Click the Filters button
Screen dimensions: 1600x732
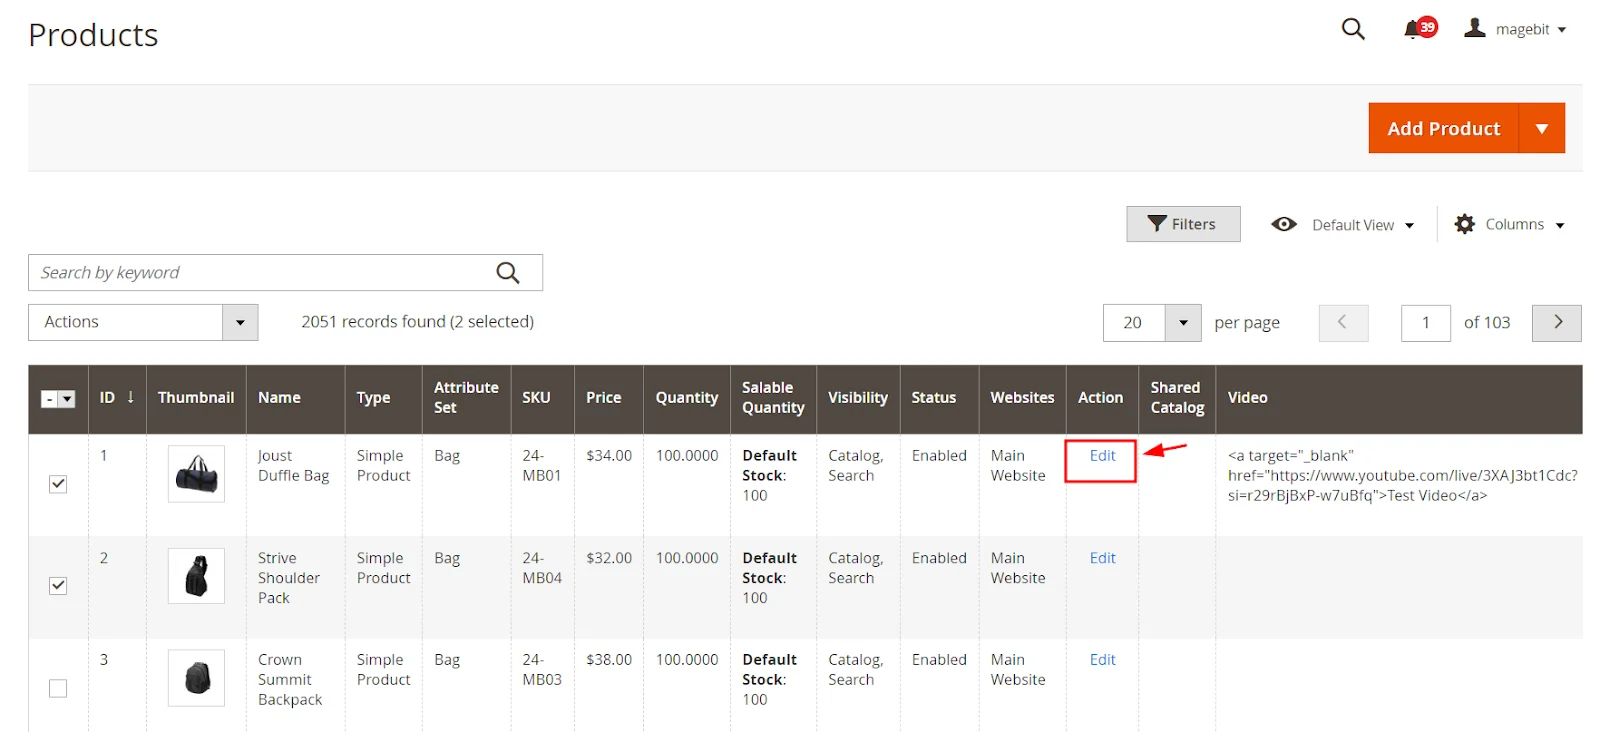pyautogui.click(x=1182, y=225)
